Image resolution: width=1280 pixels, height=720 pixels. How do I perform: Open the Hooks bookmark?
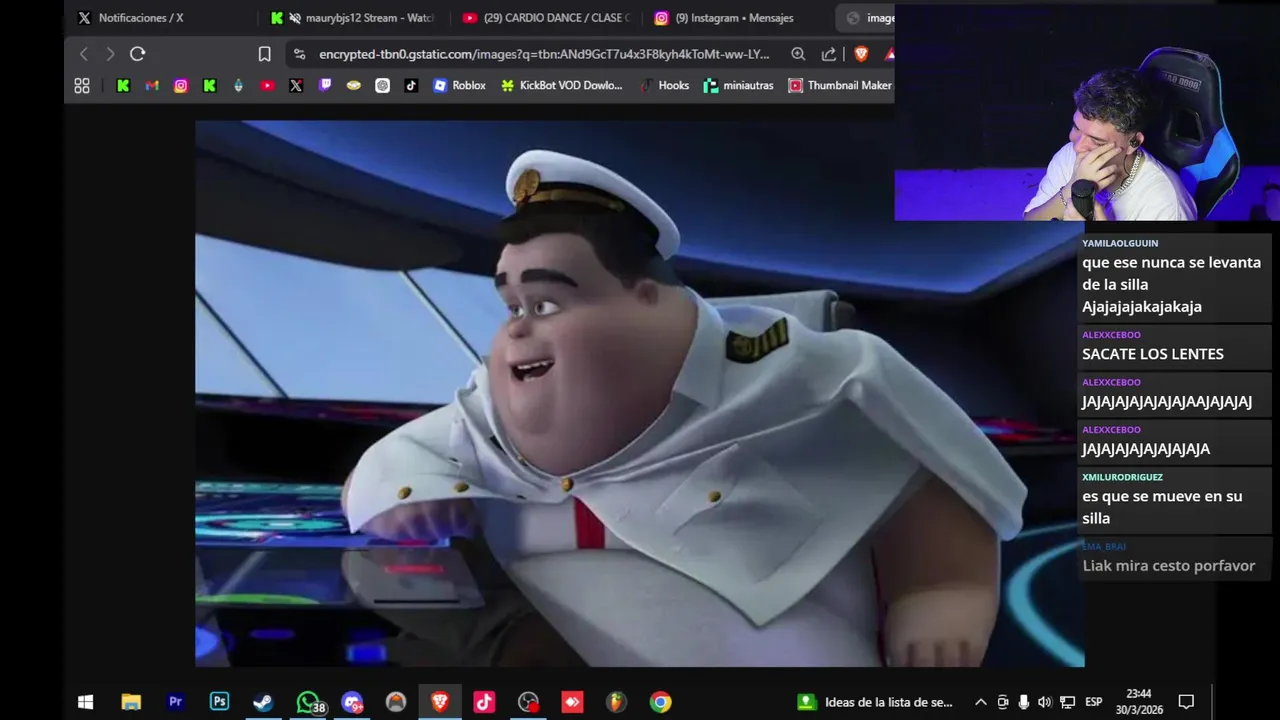pyautogui.click(x=664, y=86)
